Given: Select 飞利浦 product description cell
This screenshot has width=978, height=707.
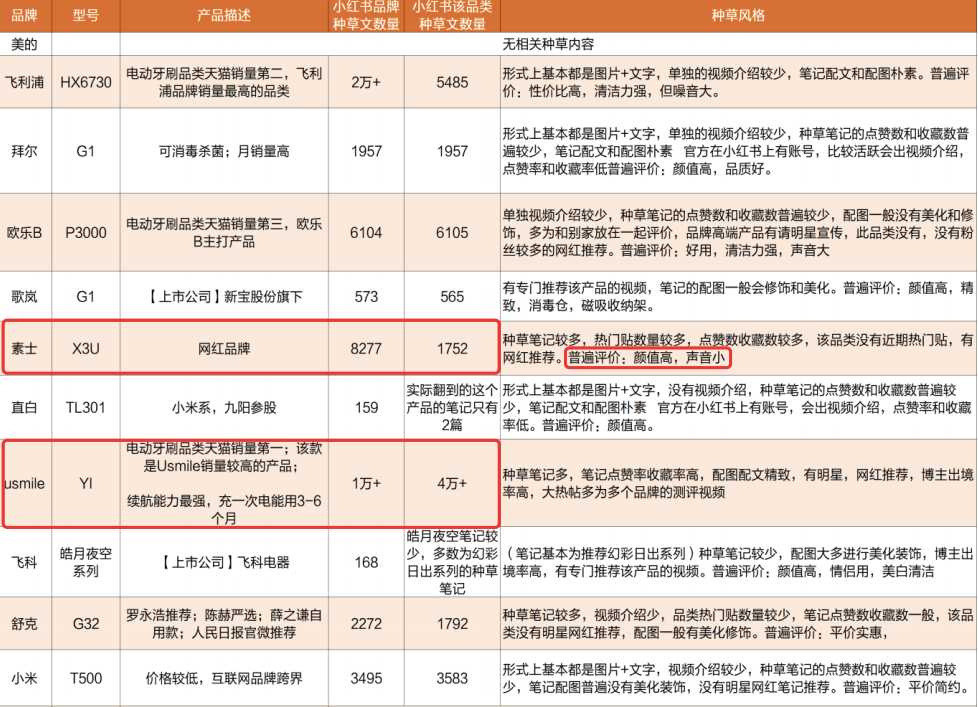Looking at the screenshot, I should pos(225,82).
